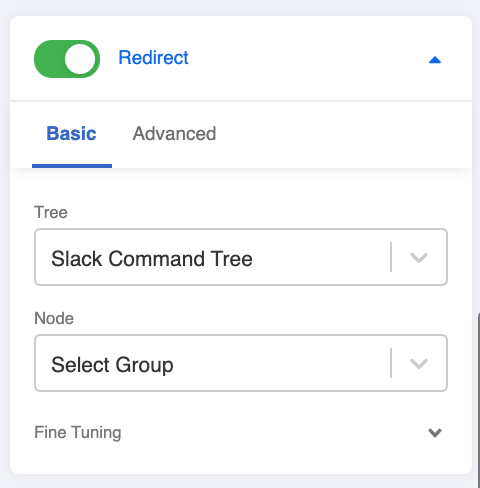Click the chevron in the Tree dropdown

pyautogui.click(x=419, y=257)
